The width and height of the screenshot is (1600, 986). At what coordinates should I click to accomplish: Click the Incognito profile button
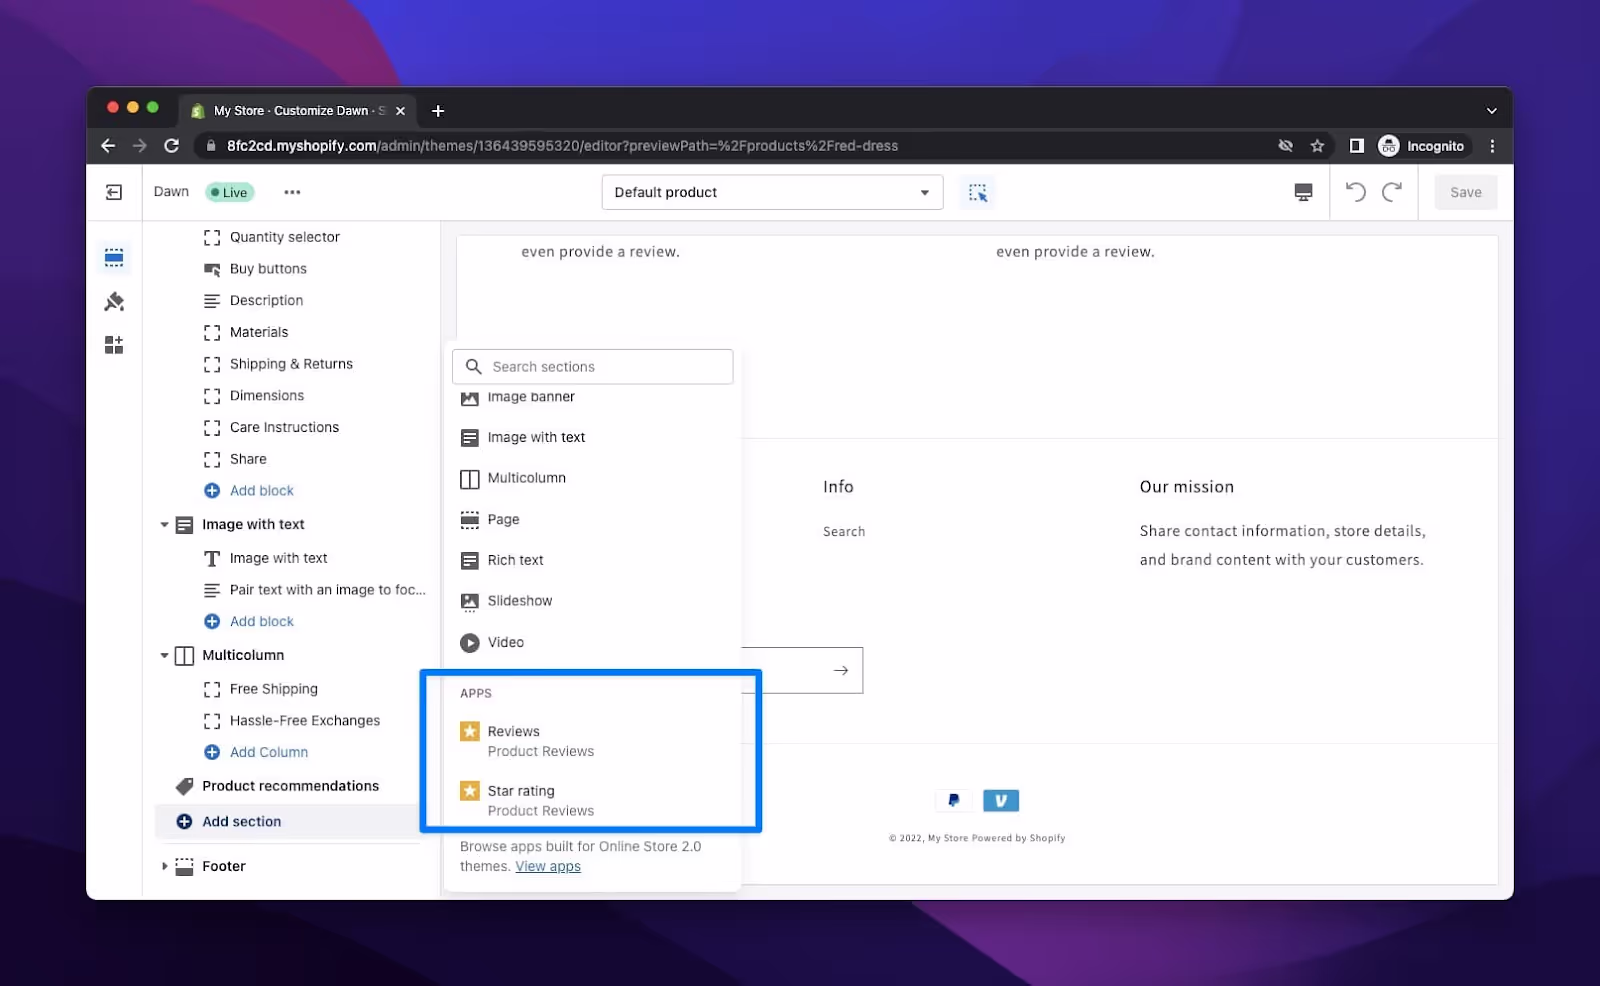pos(1421,146)
